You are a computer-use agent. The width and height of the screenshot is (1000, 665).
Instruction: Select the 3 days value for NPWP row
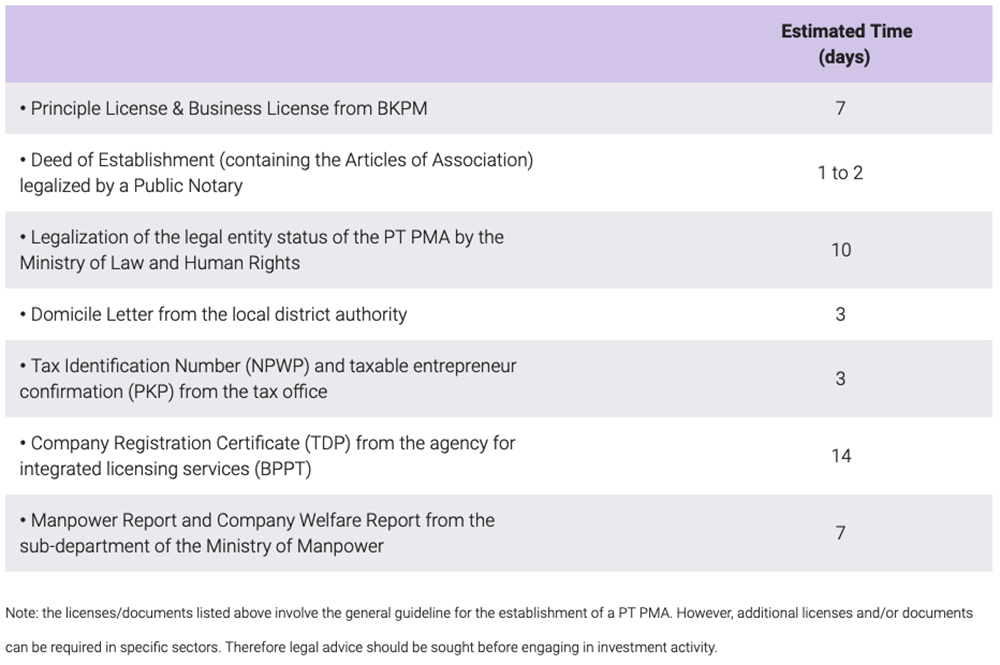pos(840,379)
